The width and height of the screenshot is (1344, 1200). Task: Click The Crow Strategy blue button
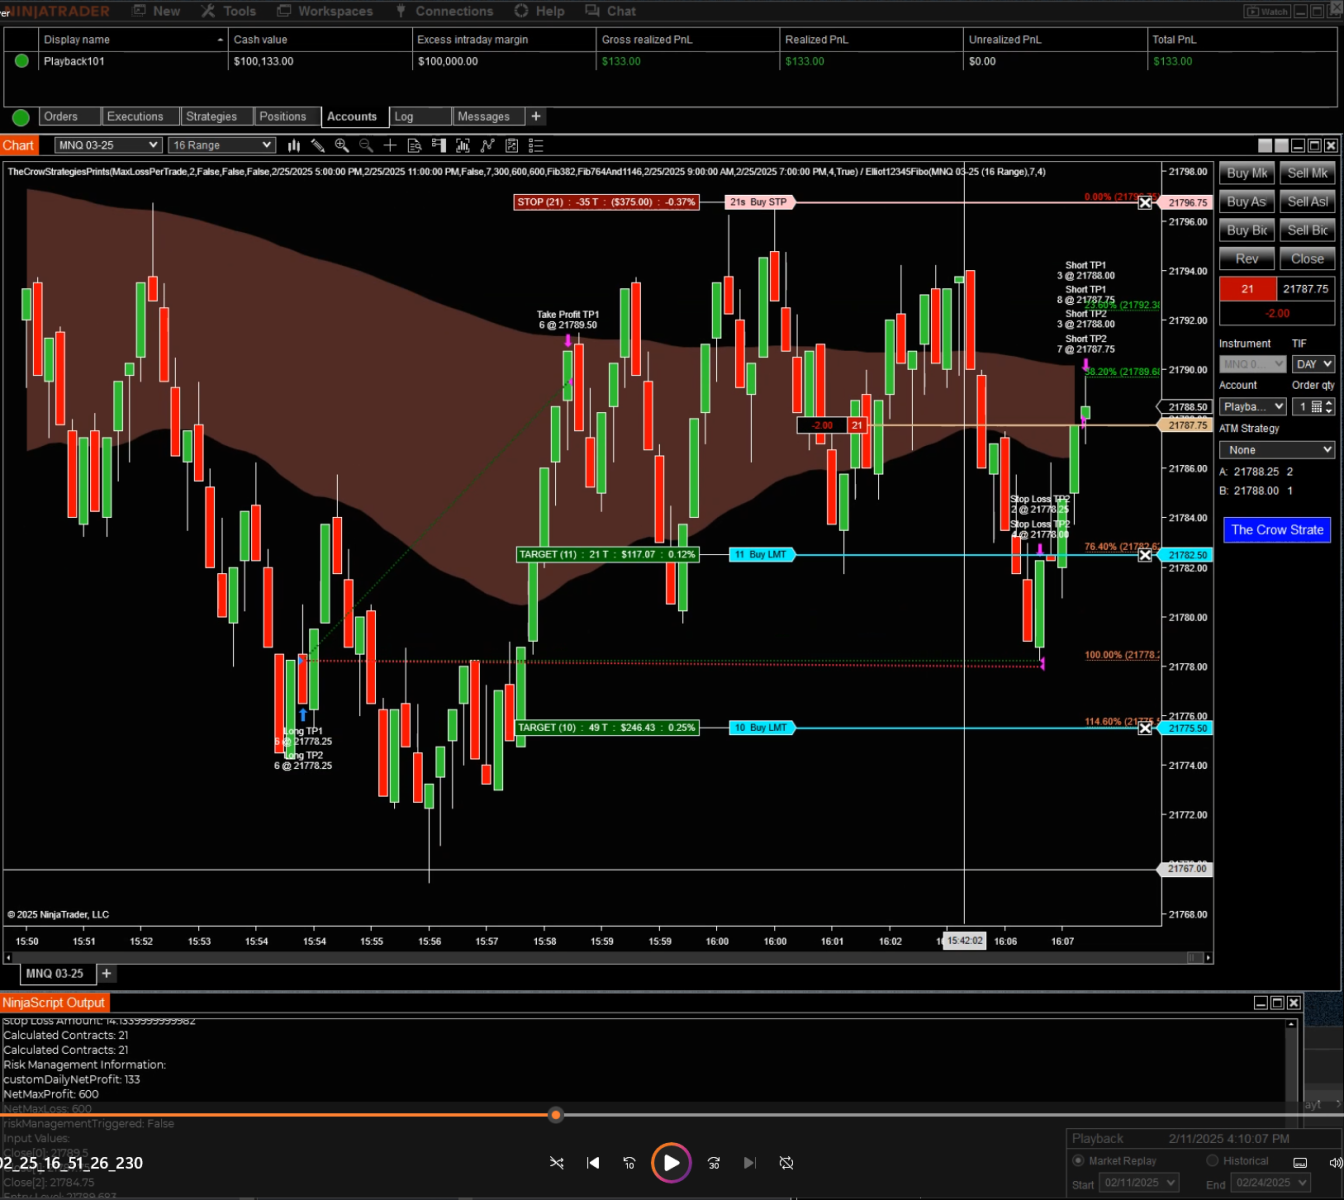point(1277,530)
